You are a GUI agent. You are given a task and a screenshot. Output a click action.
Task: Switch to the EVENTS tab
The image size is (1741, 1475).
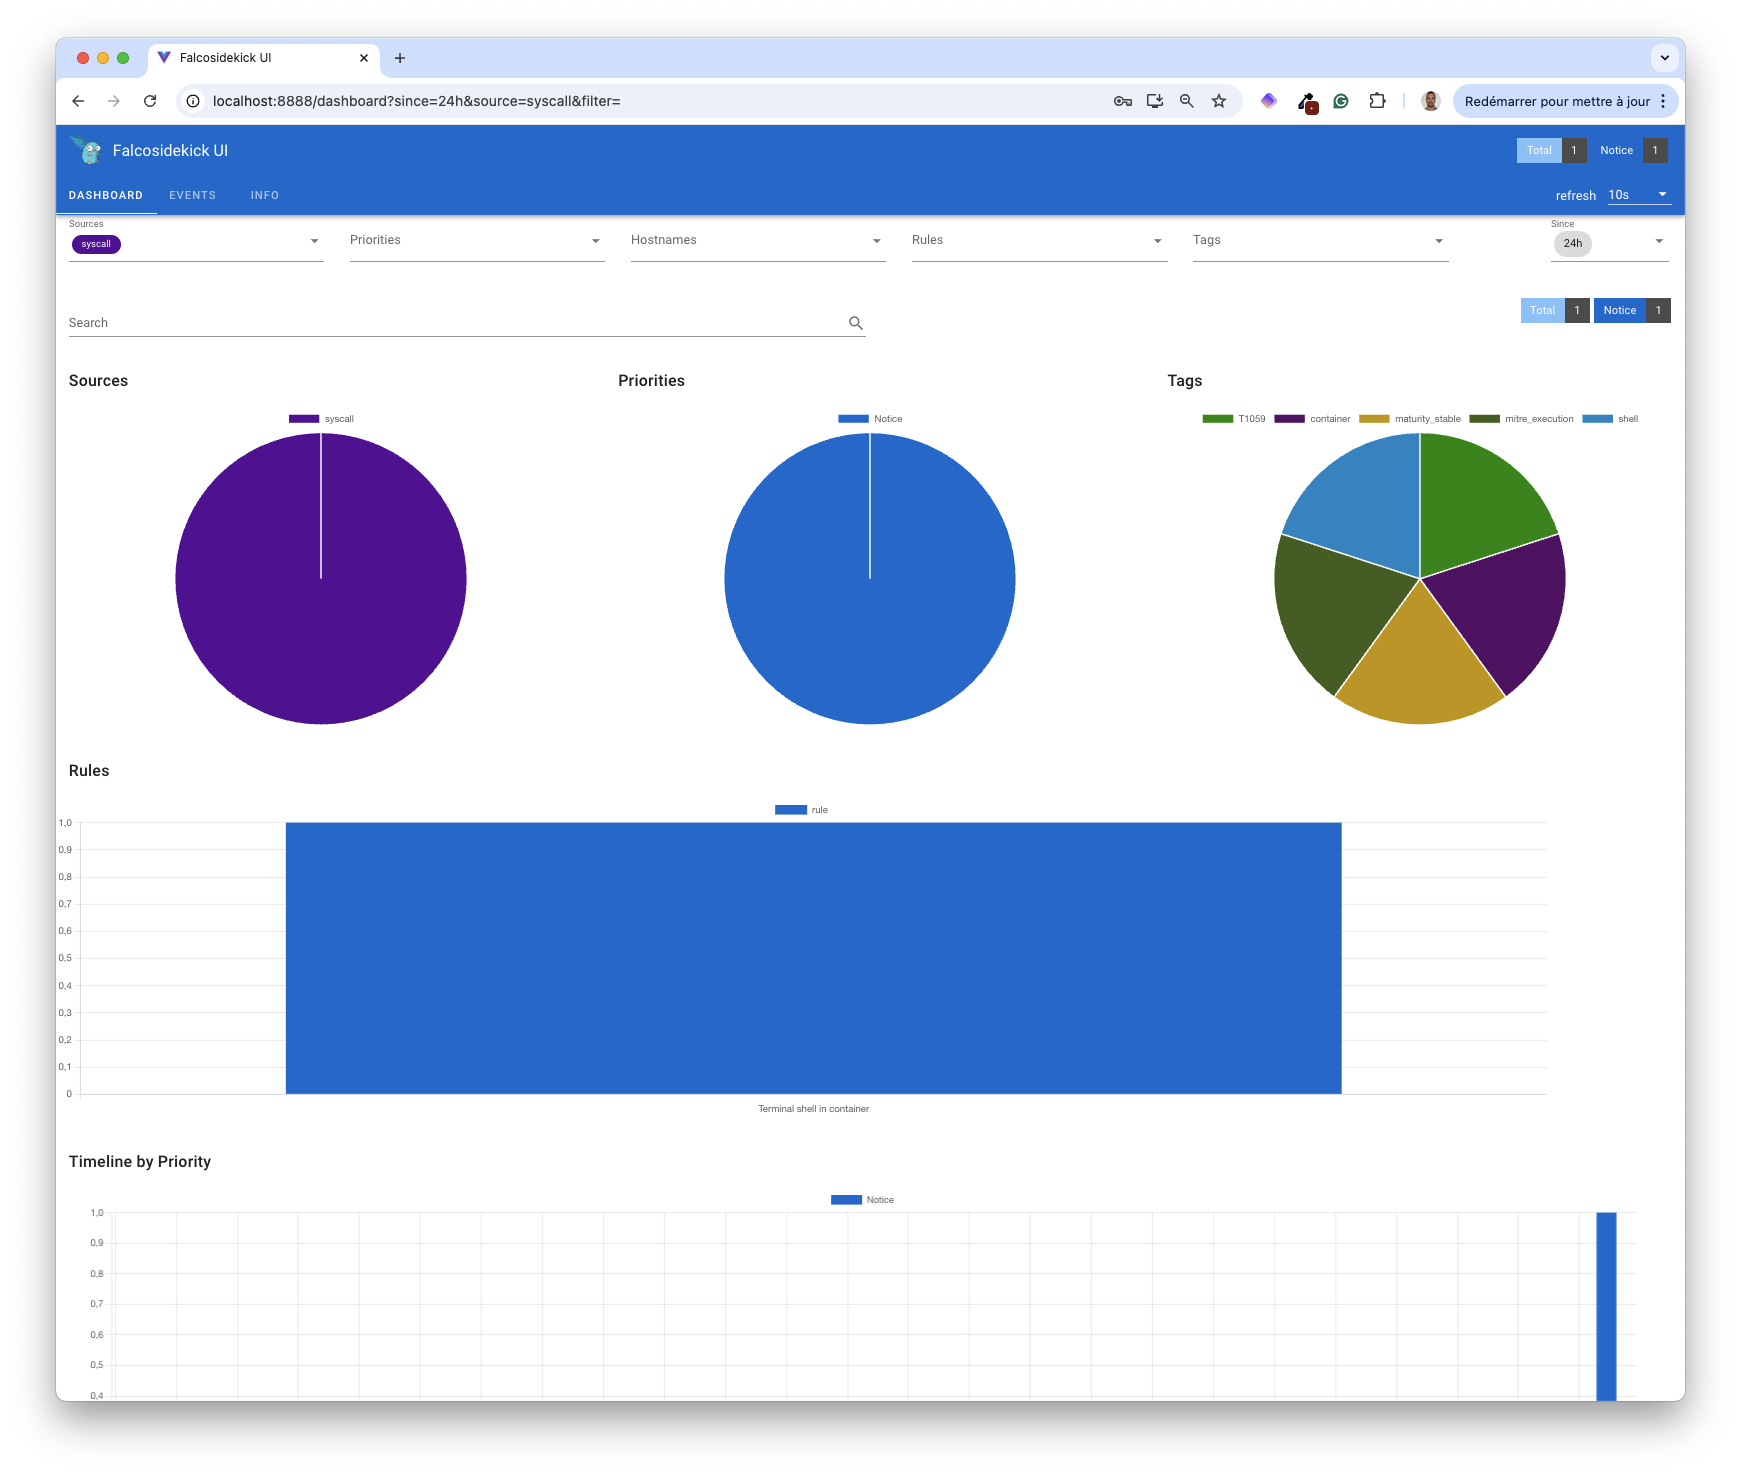pyautogui.click(x=193, y=195)
